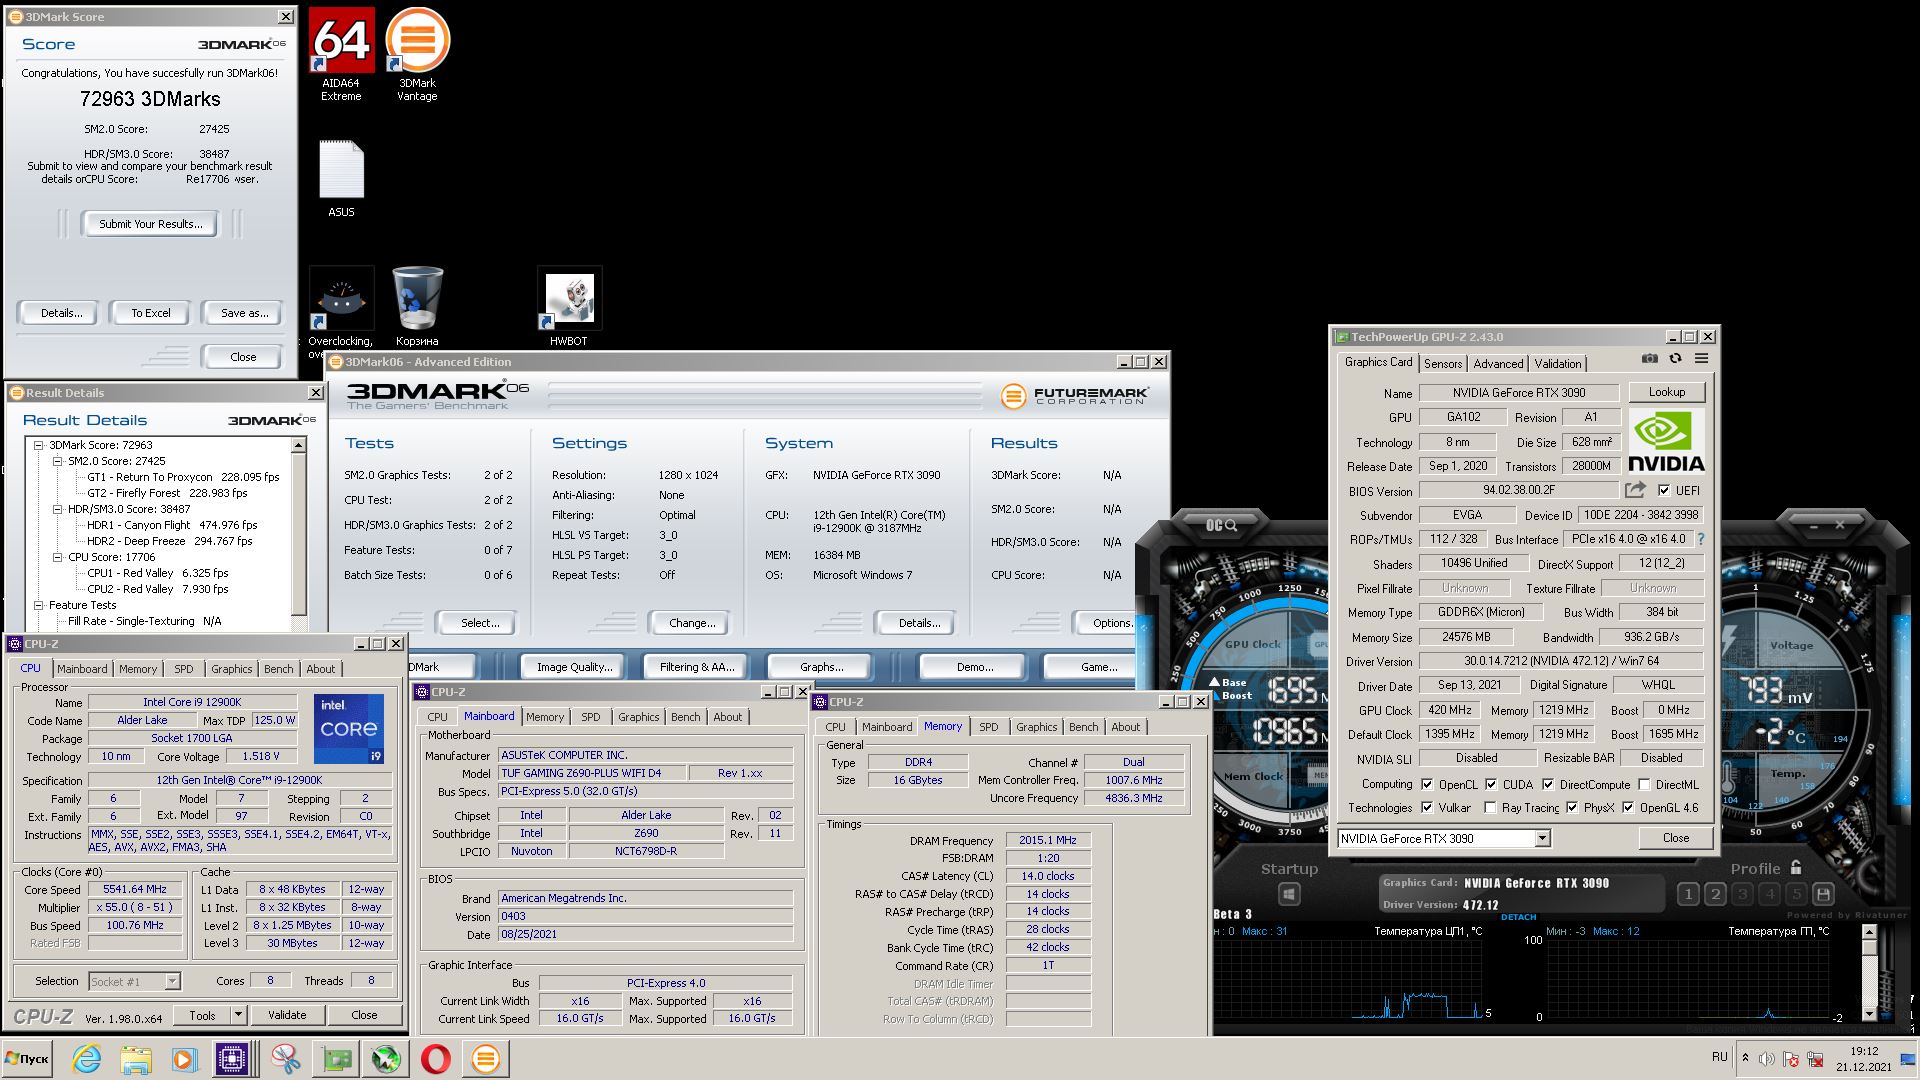The image size is (1920, 1080).
Task: Click Afterburner monitor graph scrollbar down arrow
Action: pos(1869,1013)
